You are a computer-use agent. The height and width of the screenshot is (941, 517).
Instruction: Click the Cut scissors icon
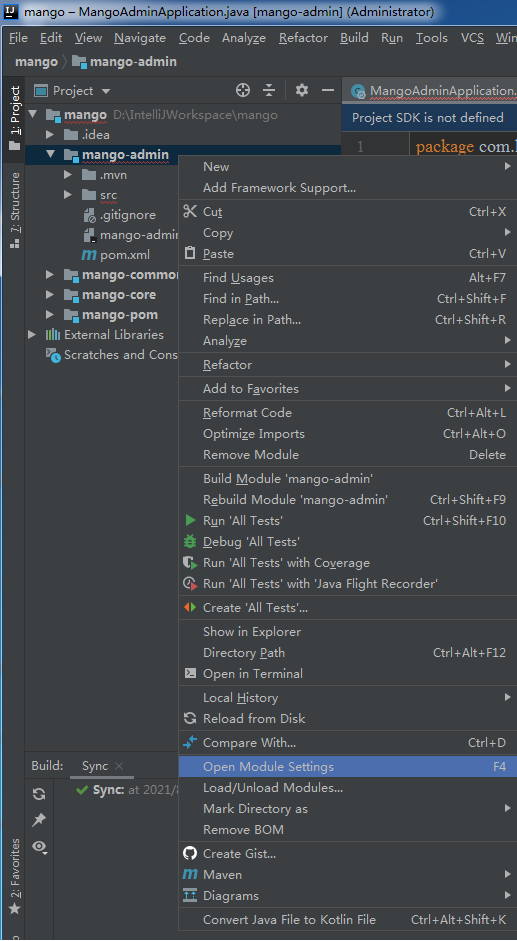190,211
